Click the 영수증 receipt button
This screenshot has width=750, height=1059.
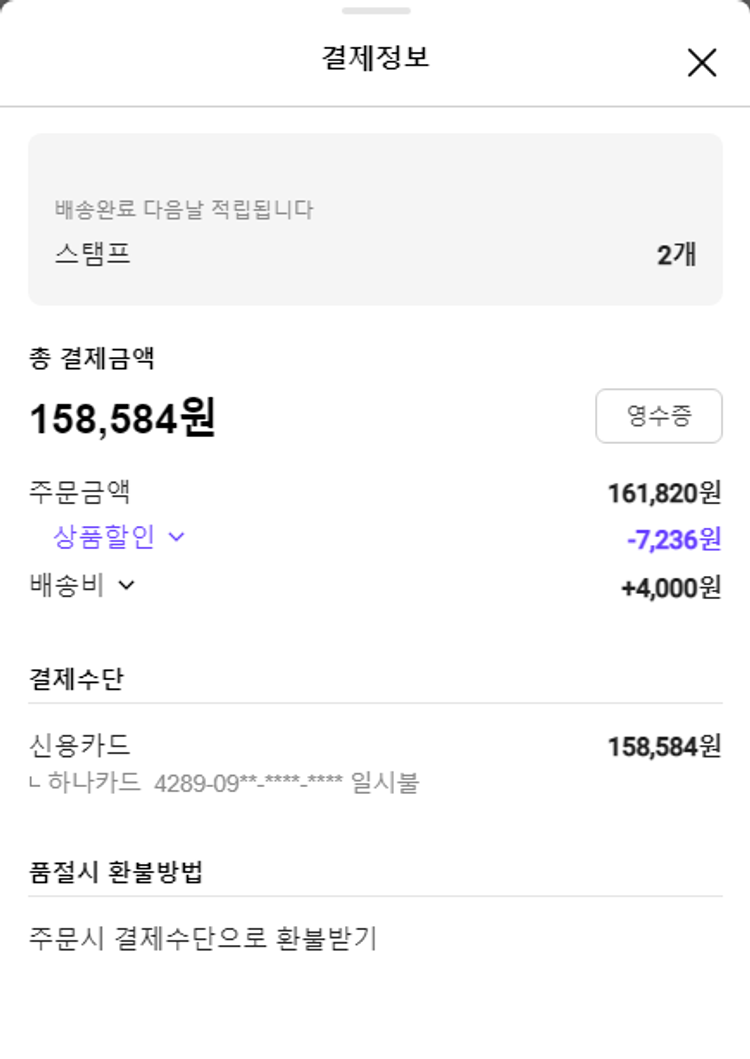pos(658,416)
